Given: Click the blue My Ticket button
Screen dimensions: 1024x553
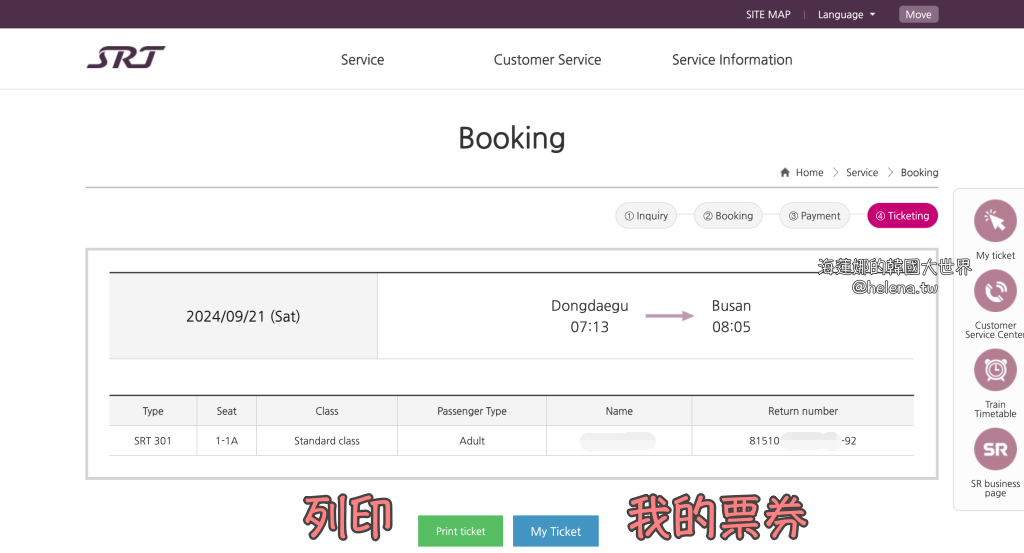Looking at the screenshot, I should click(x=555, y=531).
